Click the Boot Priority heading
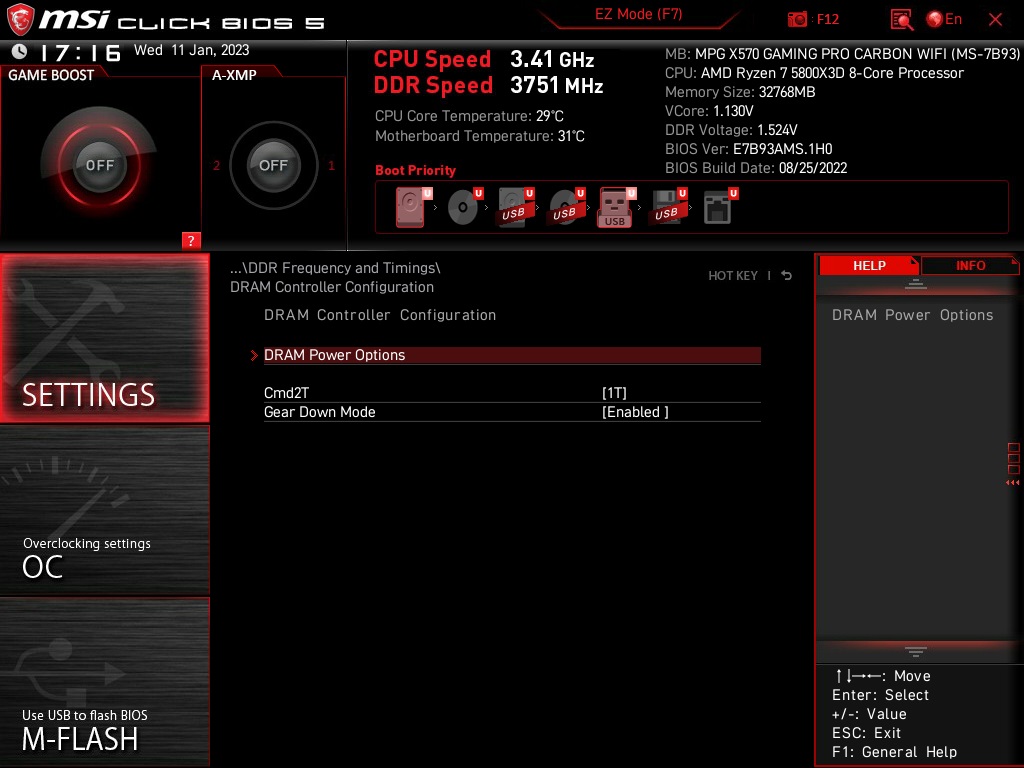Screen dimensions: 1024x768 (415, 170)
